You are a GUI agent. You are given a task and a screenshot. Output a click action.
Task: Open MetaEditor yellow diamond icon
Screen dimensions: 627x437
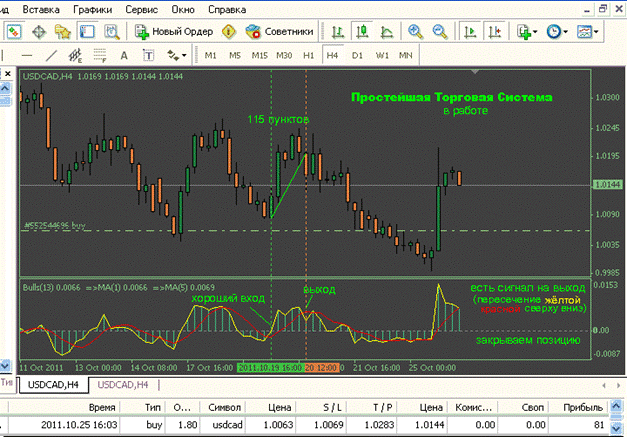(x=229, y=32)
